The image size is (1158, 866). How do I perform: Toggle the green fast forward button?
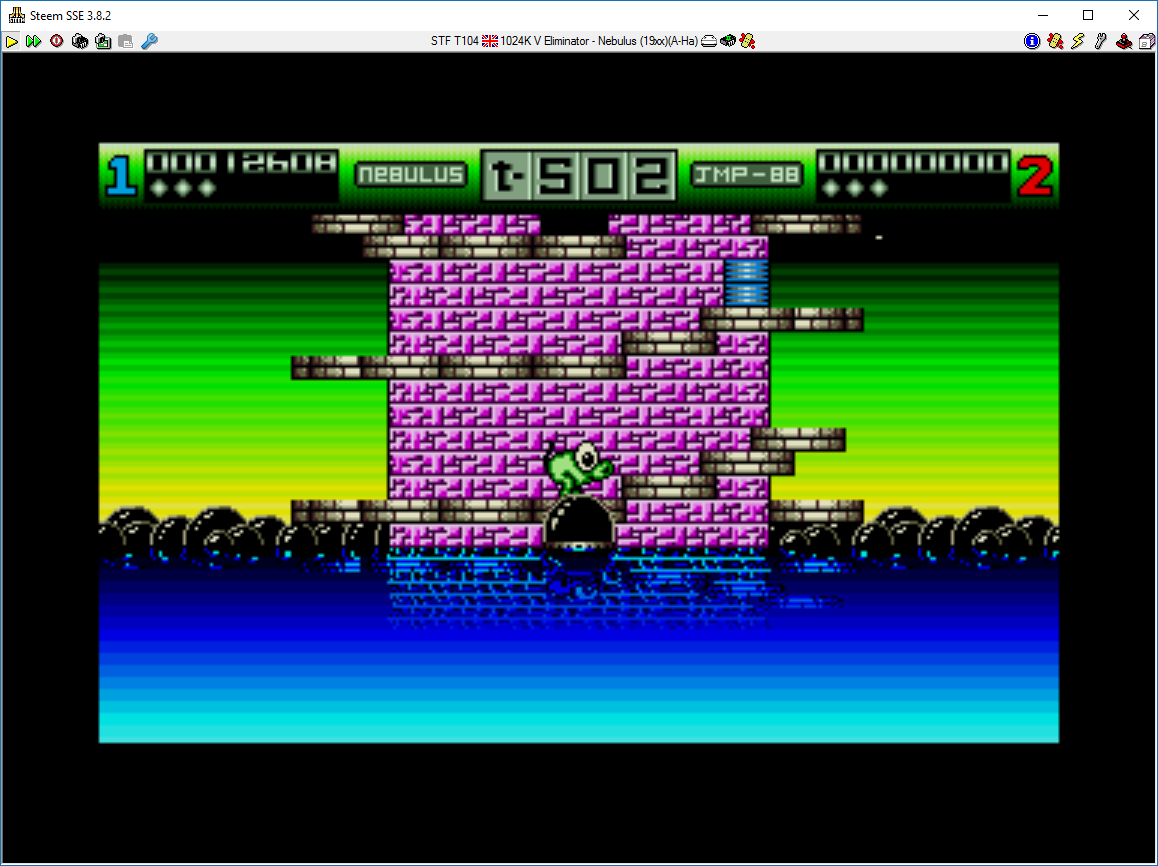(x=34, y=41)
